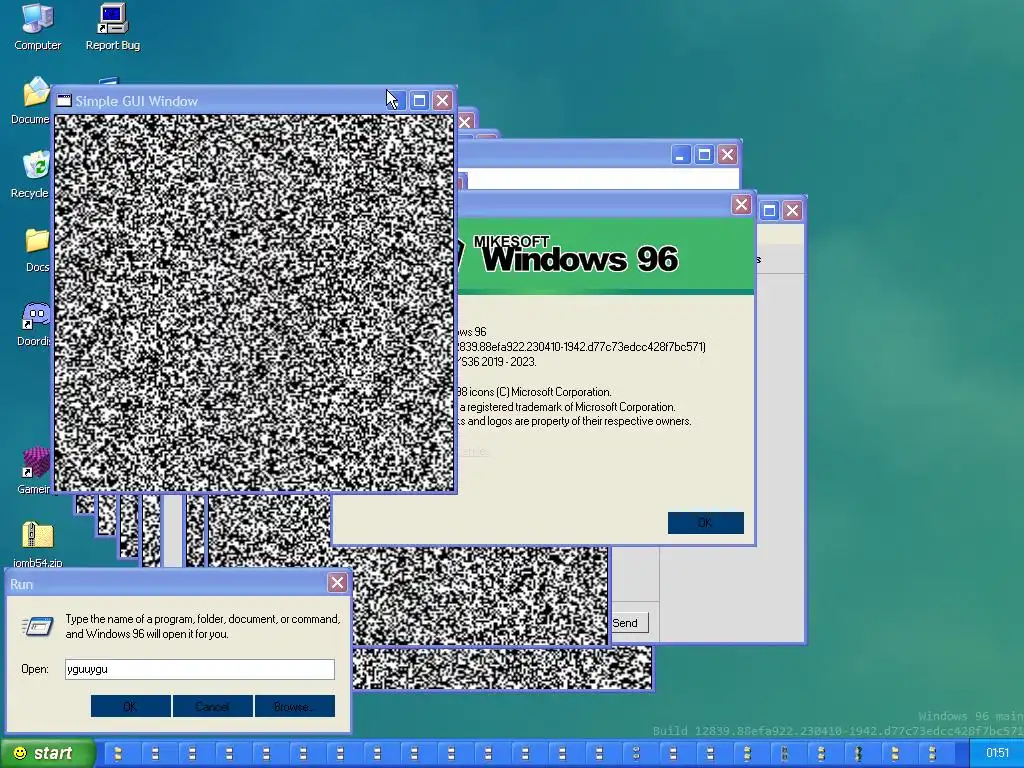The height and width of the screenshot is (768, 1024).
Task: Click the Simple GUI Window title bar icon
Action: pyautogui.click(x=63, y=101)
